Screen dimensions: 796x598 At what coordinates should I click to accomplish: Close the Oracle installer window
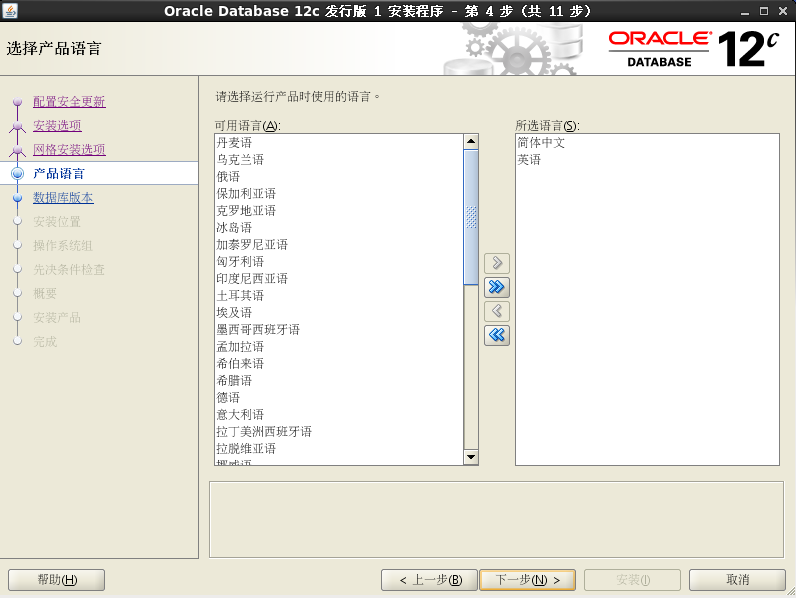(783, 11)
